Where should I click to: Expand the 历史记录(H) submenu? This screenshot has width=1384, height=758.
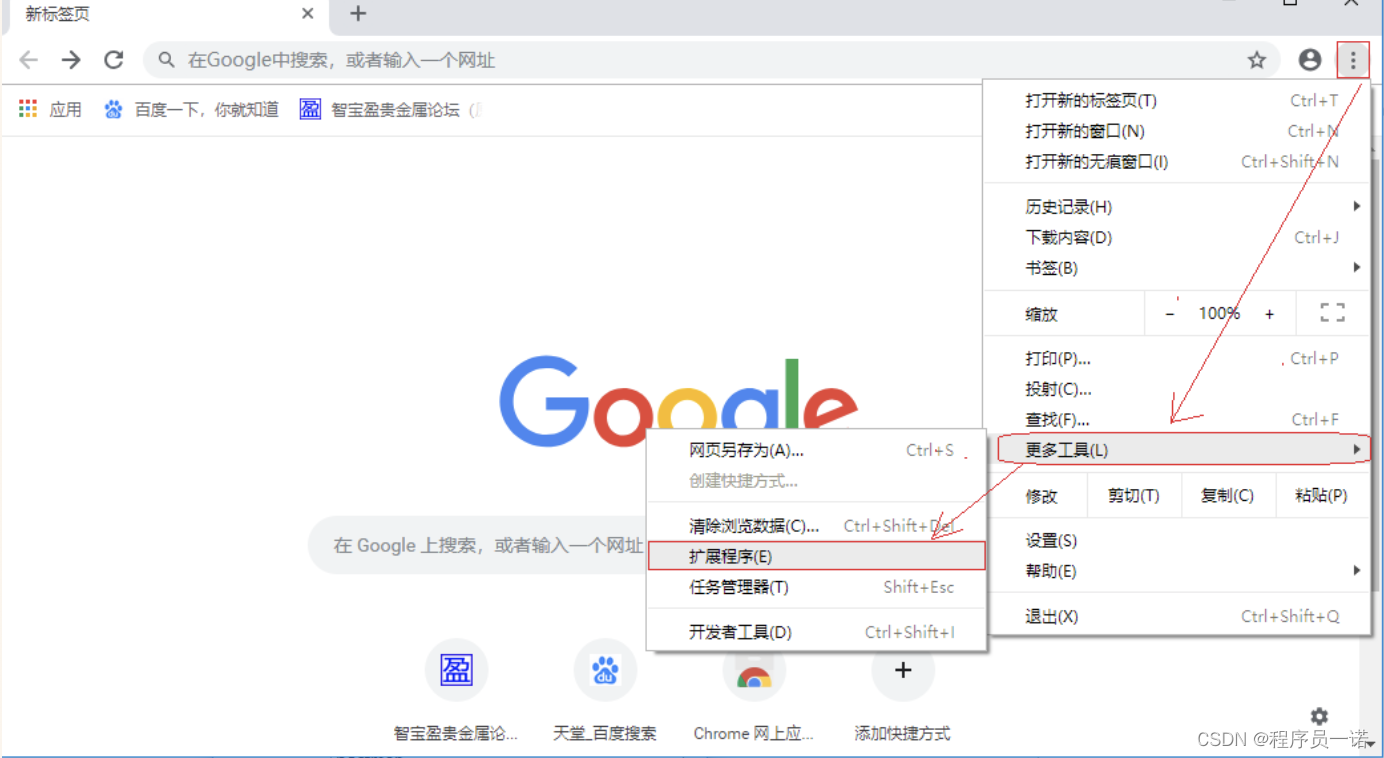click(x=1176, y=207)
